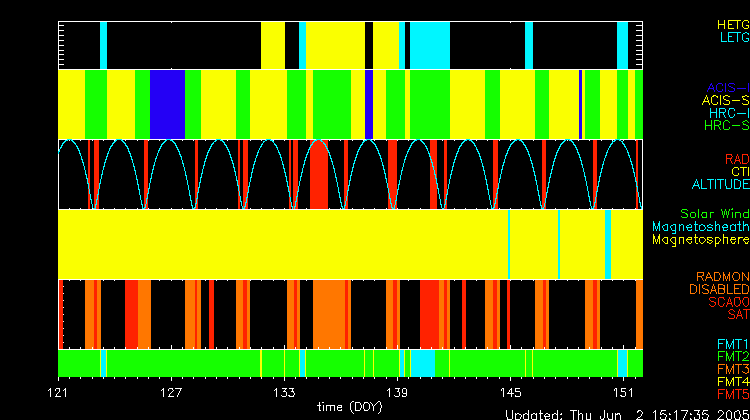The image size is (750, 420).
Task: Select the RADMON legend label
Action: point(722,276)
